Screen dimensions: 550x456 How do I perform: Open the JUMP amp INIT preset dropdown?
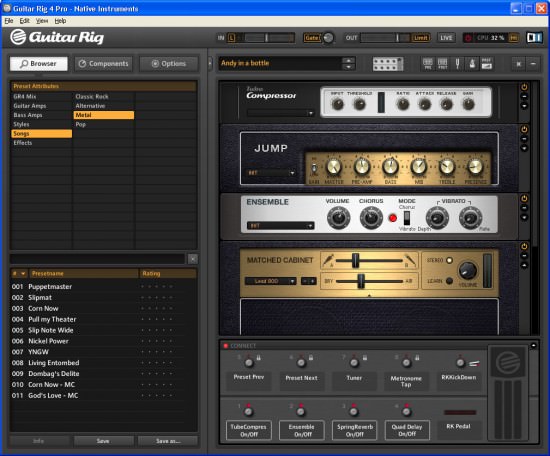click(271, 173)
